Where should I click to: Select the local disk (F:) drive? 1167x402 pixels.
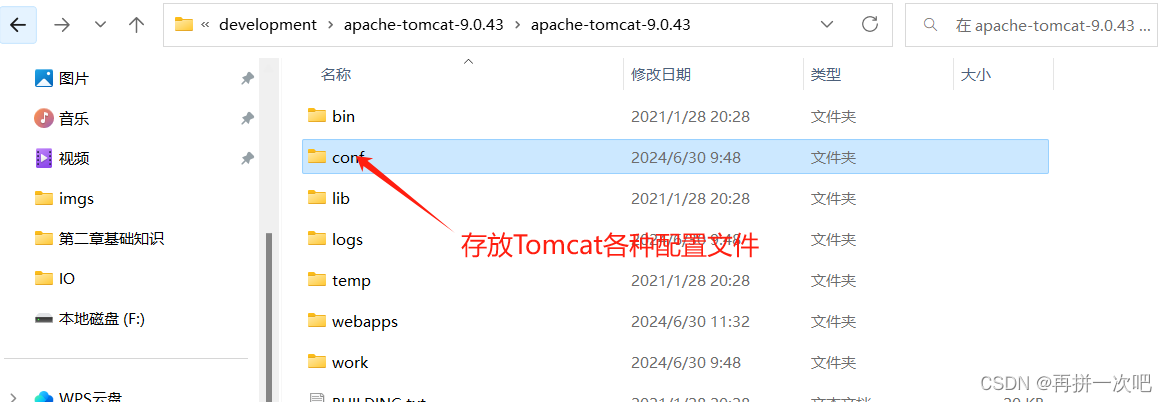click(x=89, y=319)
